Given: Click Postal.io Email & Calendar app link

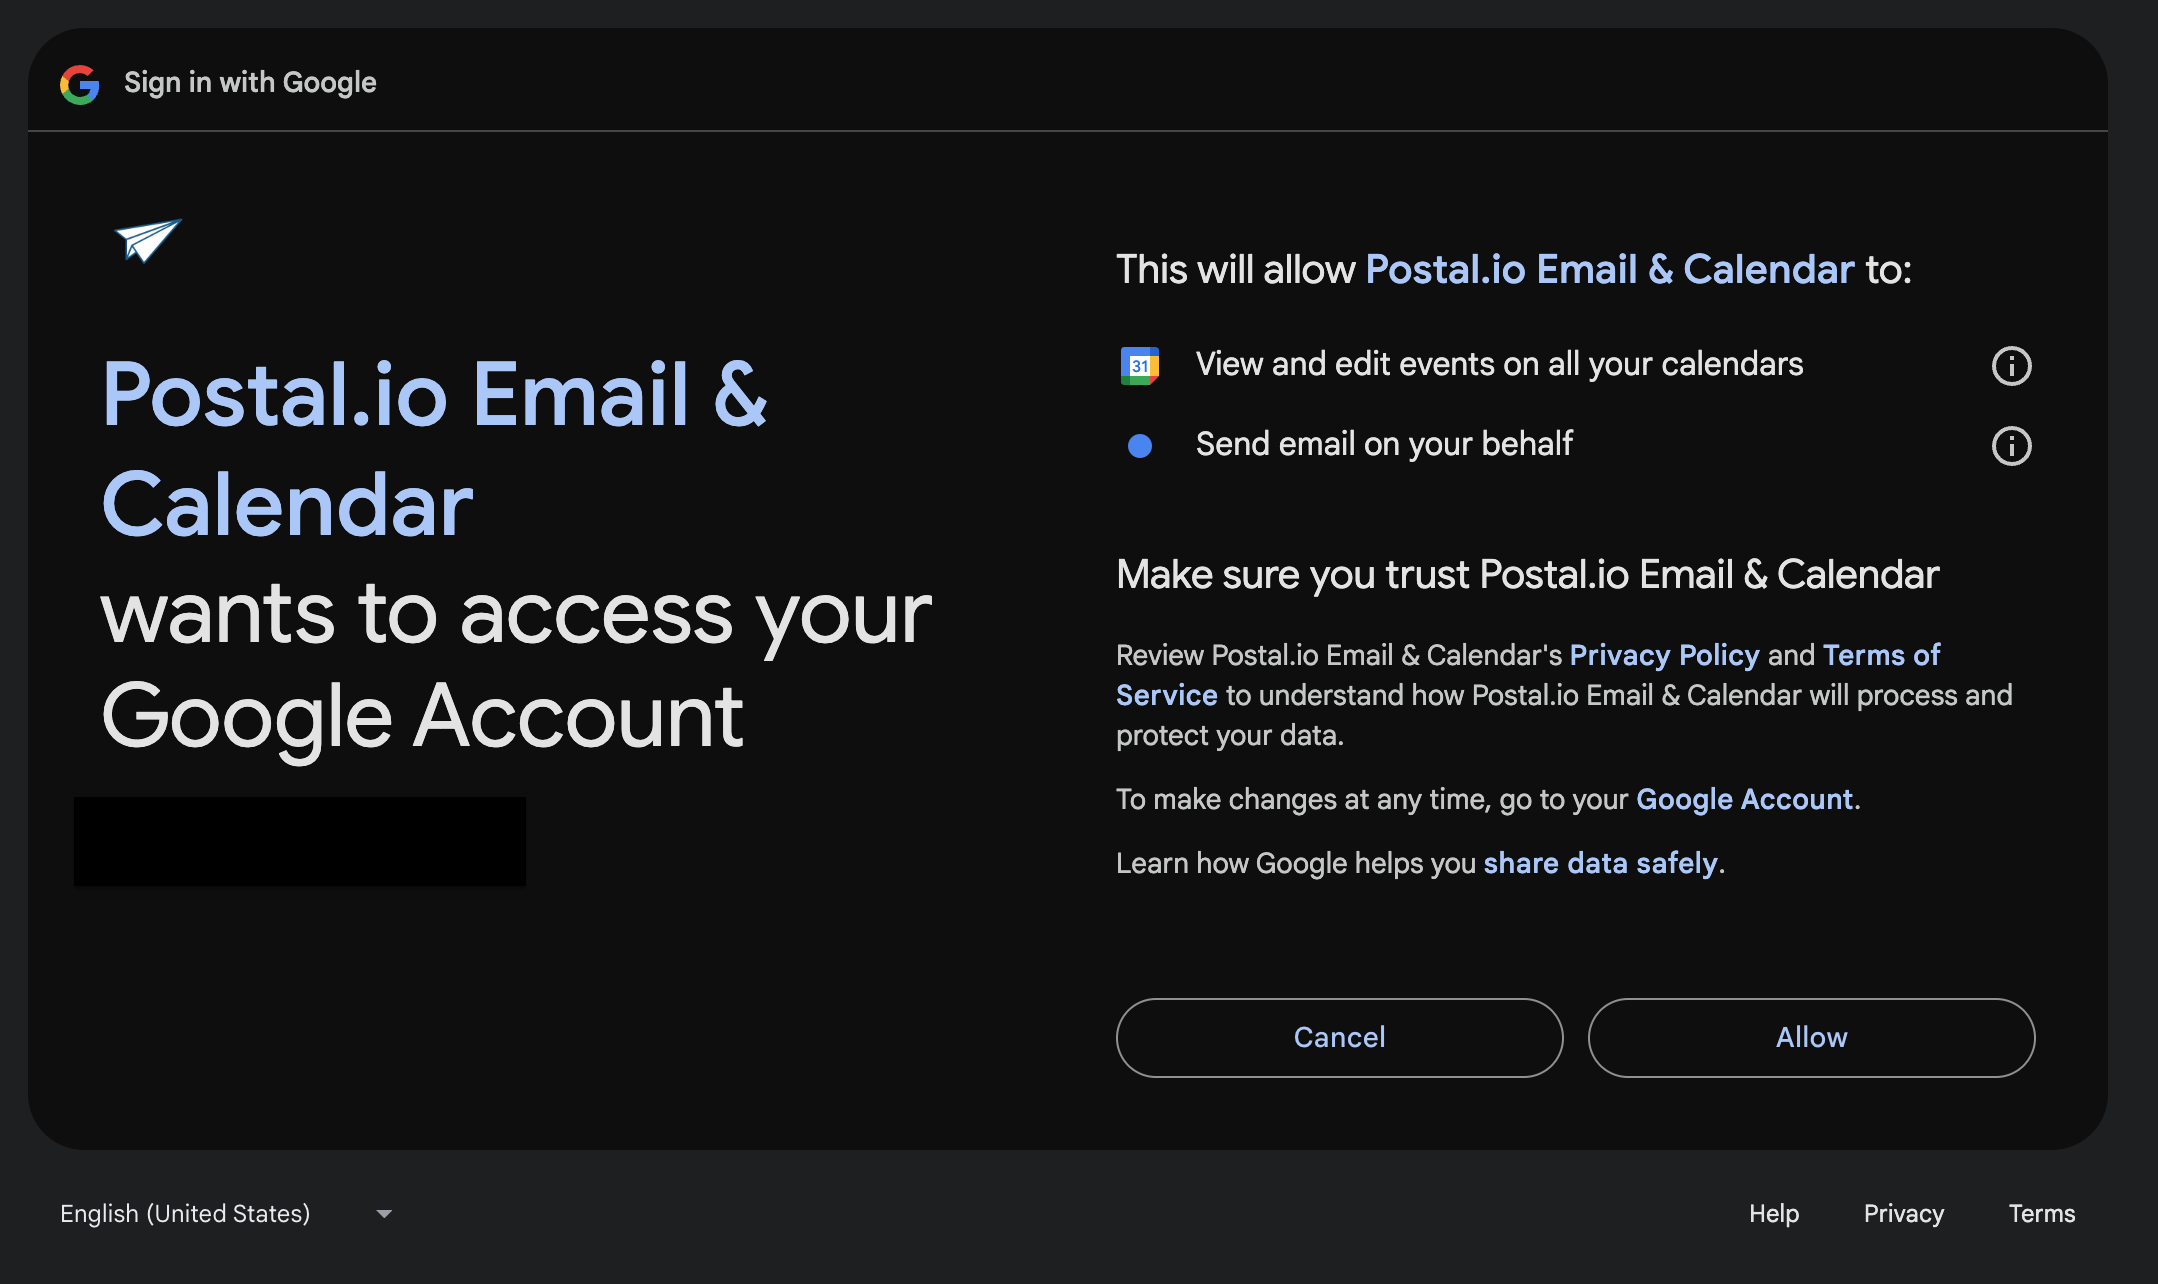Looking at the screenshot, I should pos(1610,270).
